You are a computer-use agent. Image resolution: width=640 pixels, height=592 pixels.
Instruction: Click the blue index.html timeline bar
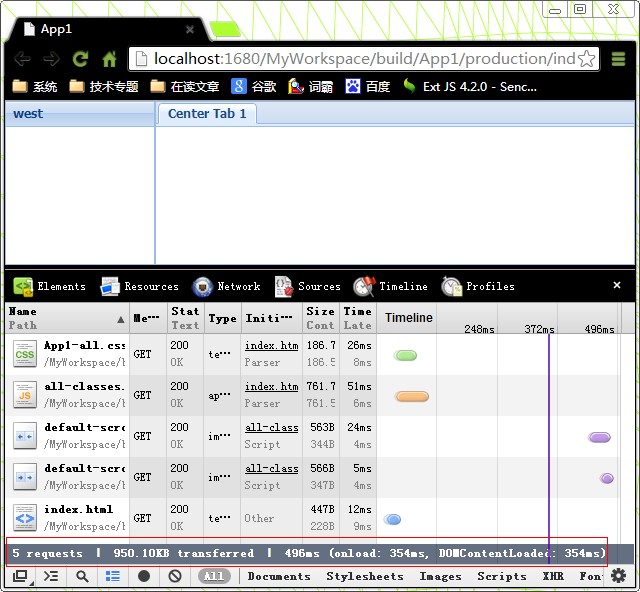point(392,519)
